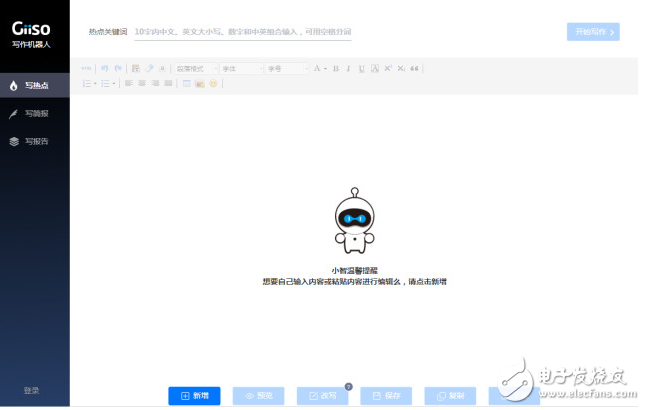Switch to 写简报 in the sidebar
Screen dimensions: 645x410
point(35,113)
